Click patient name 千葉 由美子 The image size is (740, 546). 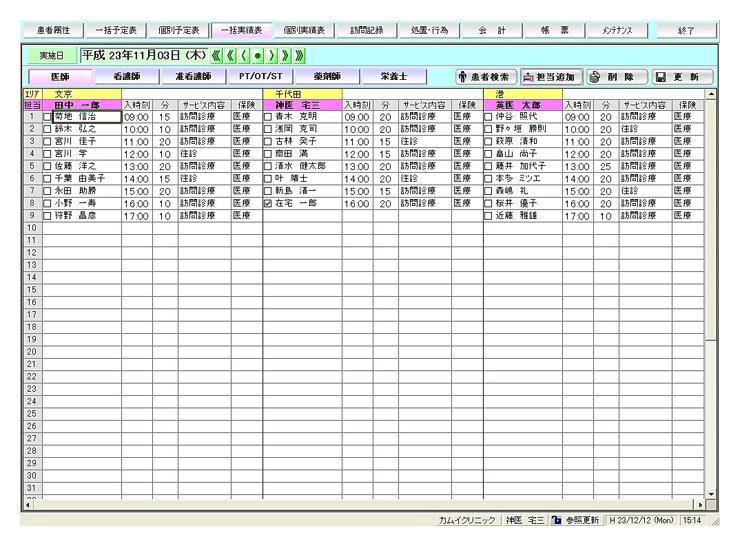pyautogui.click(x=80, y=178)
